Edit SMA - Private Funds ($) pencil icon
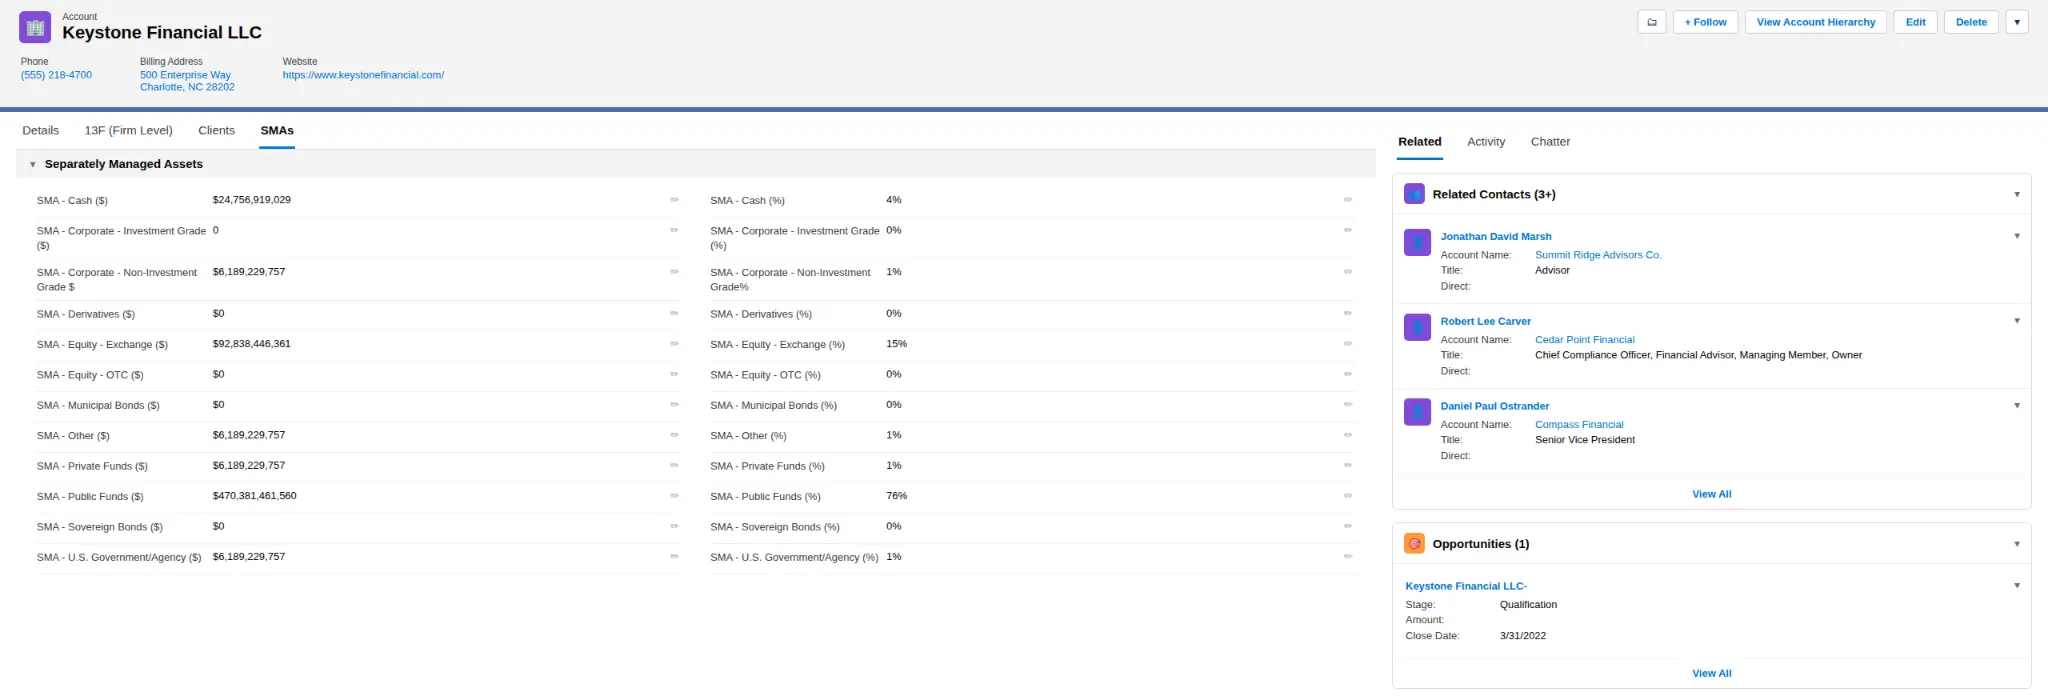2048x698 pixels. tap(674, 465)
